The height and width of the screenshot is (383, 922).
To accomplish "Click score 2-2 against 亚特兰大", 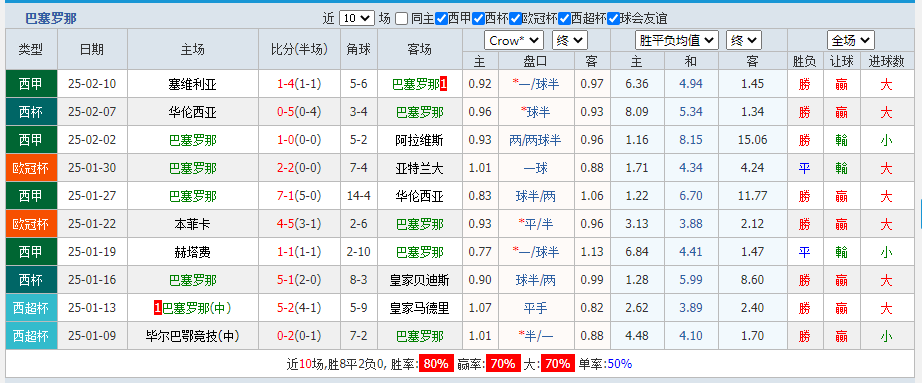I will click(286, 168).
